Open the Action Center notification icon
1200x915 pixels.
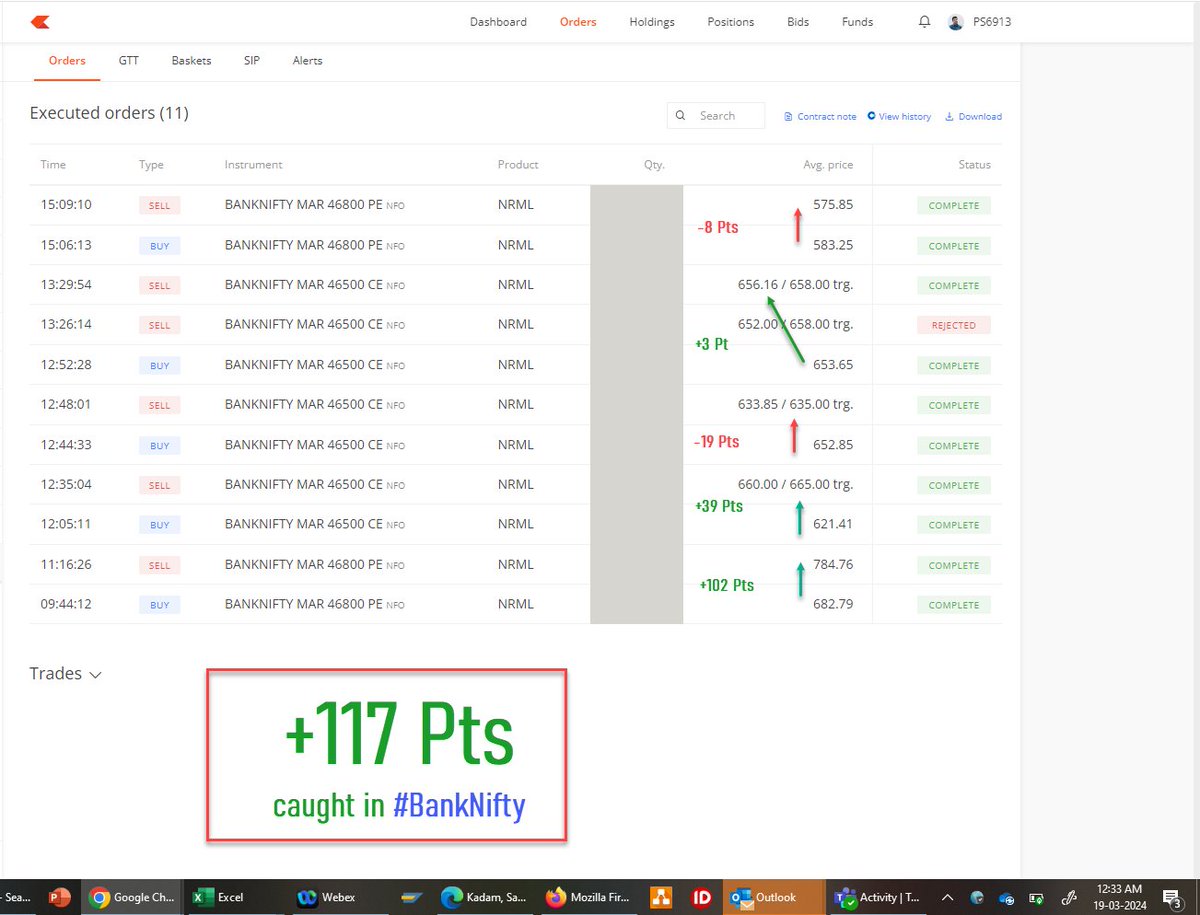(x=1171, y=897)
